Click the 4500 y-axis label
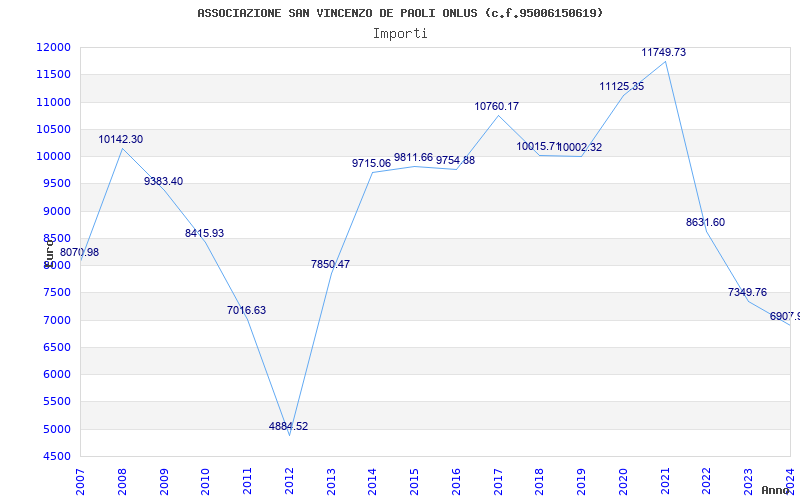This screenshot has width=800, height=500. point(56,456)
